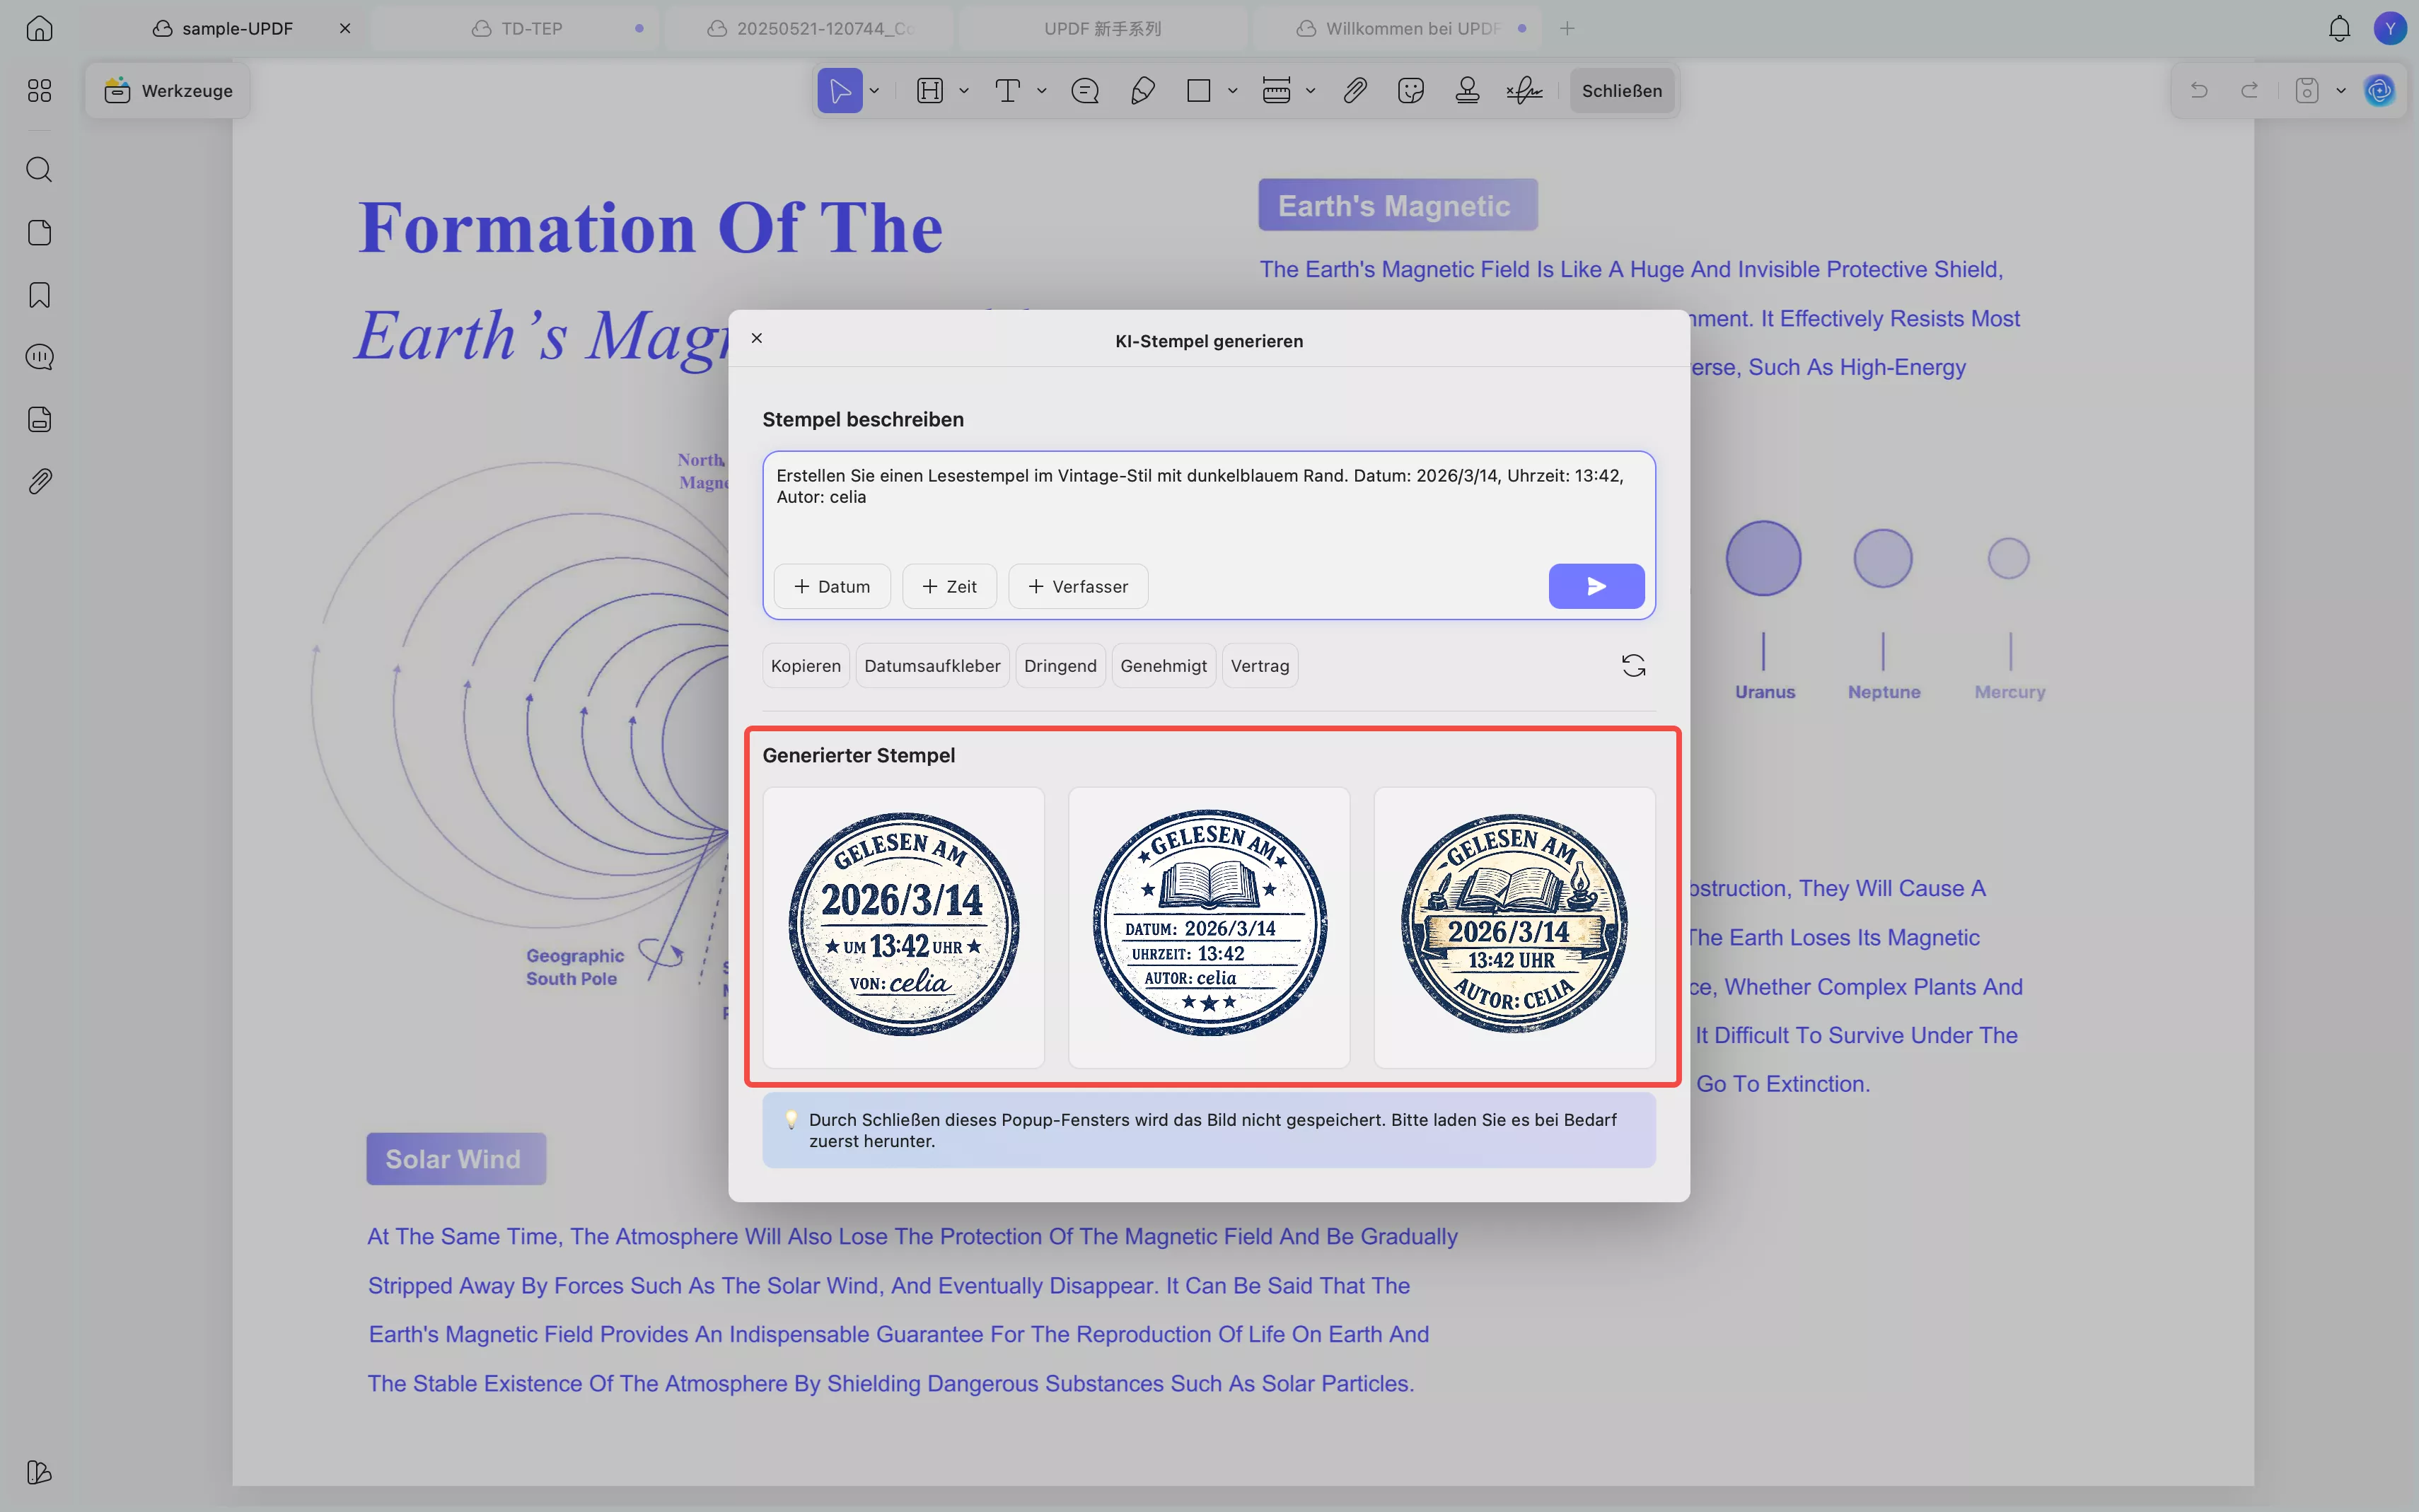2419x1512 pixels.
Task: Open the bookmark panel in sidebar
Action: [39, 295]
